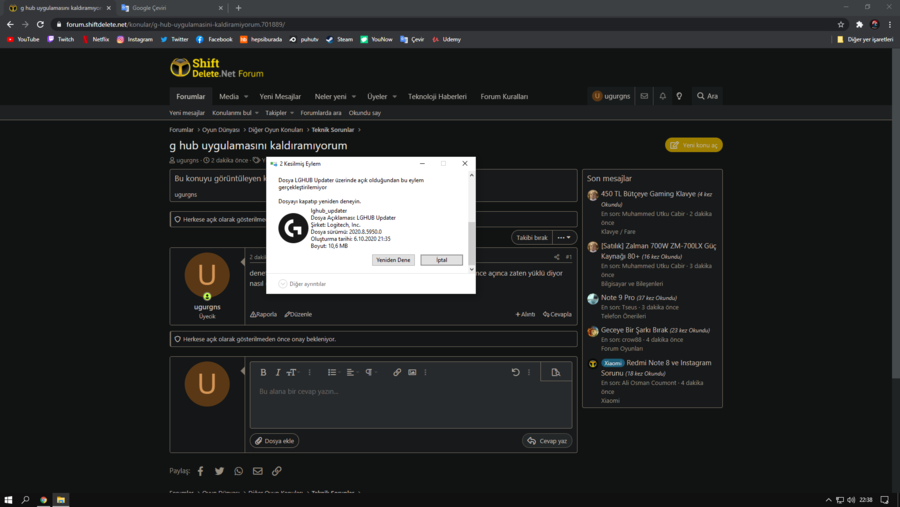The width and height of the screenshot is (900, 507).
Task: Go back with the browser back arrow
Action: pos(10,24)
